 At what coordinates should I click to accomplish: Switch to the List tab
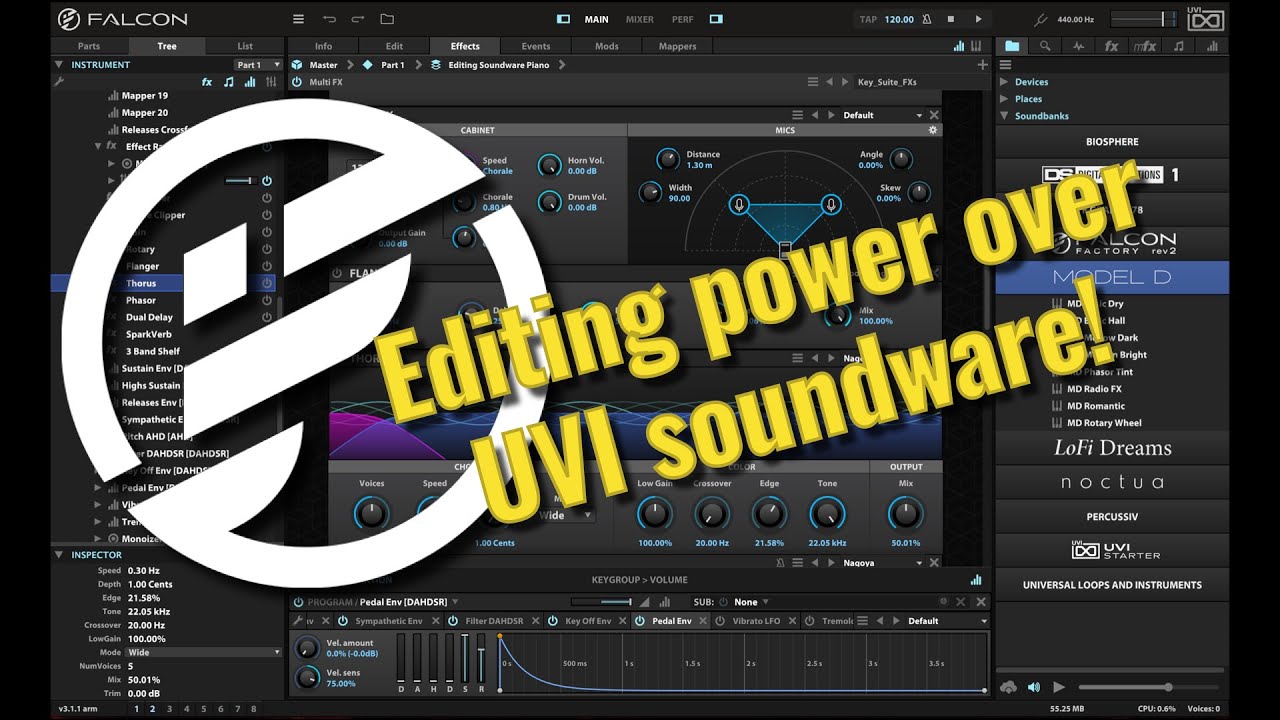tap(245, 46)
